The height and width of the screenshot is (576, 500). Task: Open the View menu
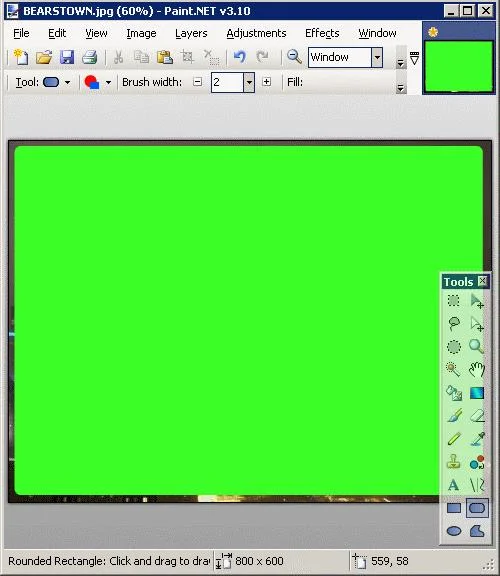96,33
